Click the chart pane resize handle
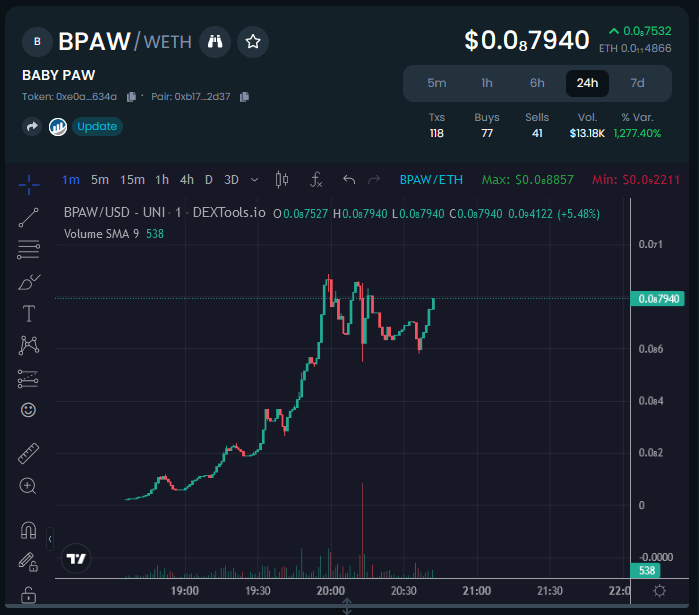The width and height of the screenshot is (699, 615). [x=347, y=607]
